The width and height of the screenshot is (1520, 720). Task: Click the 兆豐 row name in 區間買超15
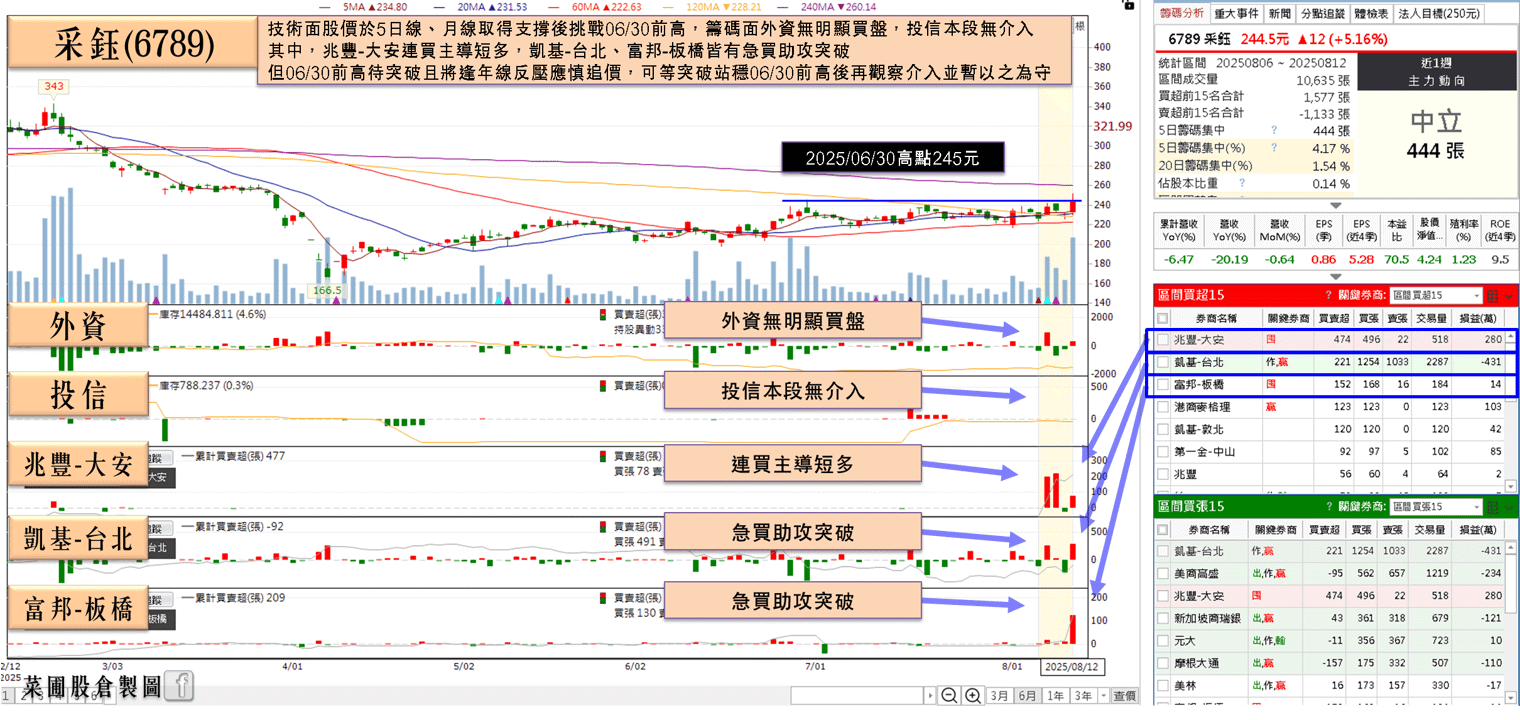coord(1185,473)
